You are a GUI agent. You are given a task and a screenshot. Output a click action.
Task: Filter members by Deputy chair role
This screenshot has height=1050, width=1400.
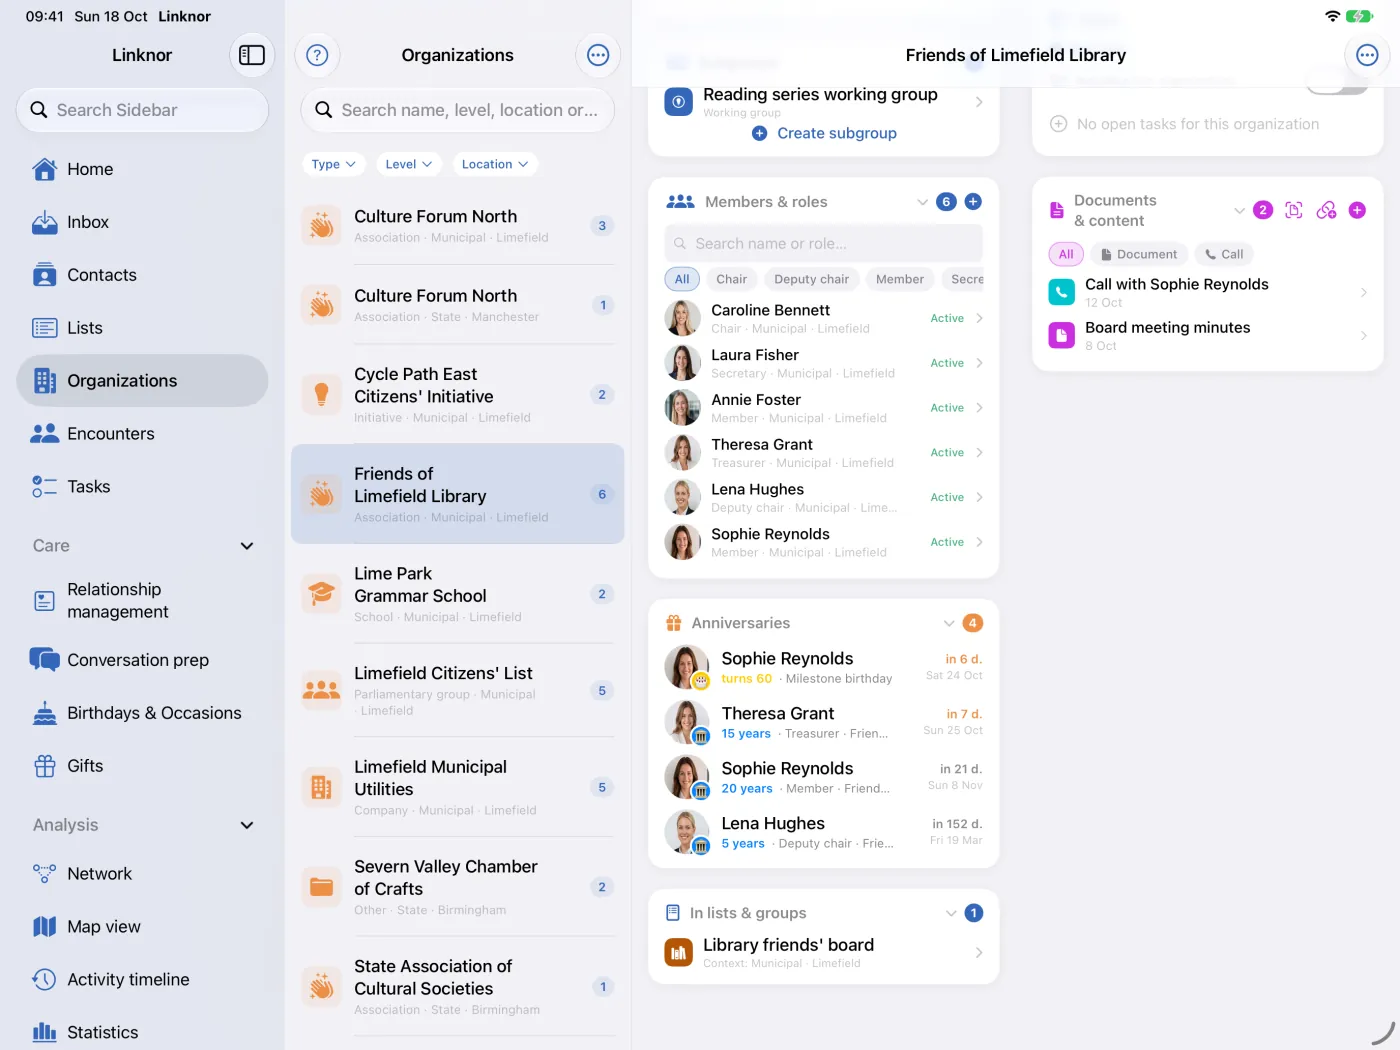[811, 279]
